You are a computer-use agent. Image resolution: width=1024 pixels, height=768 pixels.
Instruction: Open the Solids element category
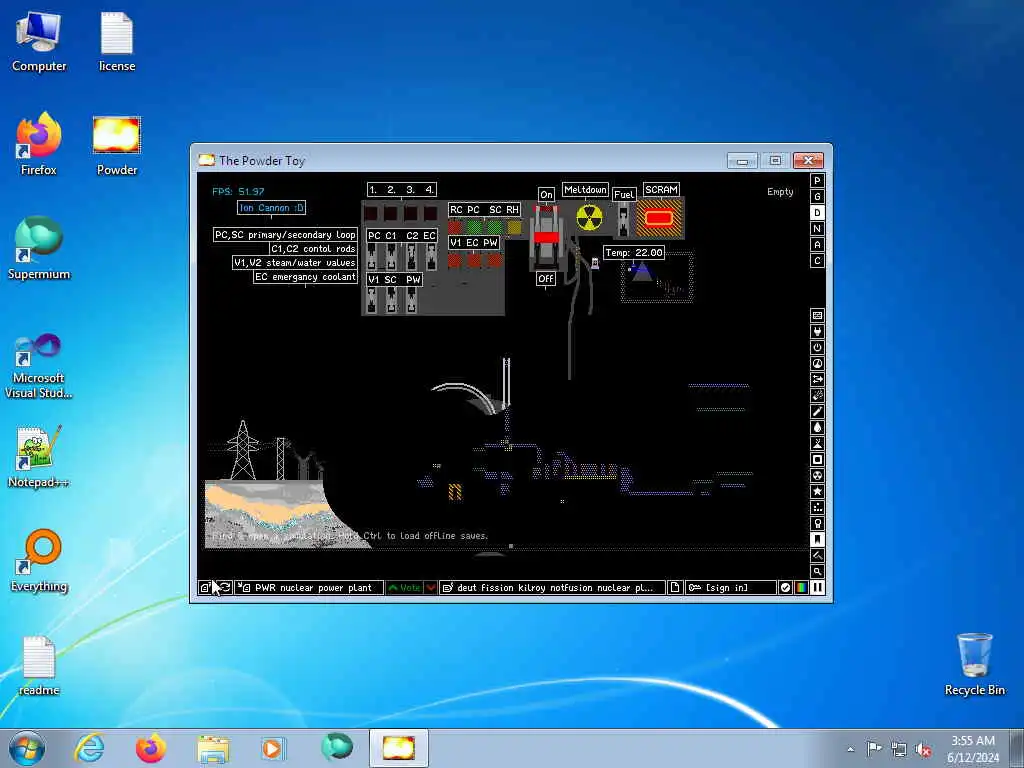click(817, 459)
